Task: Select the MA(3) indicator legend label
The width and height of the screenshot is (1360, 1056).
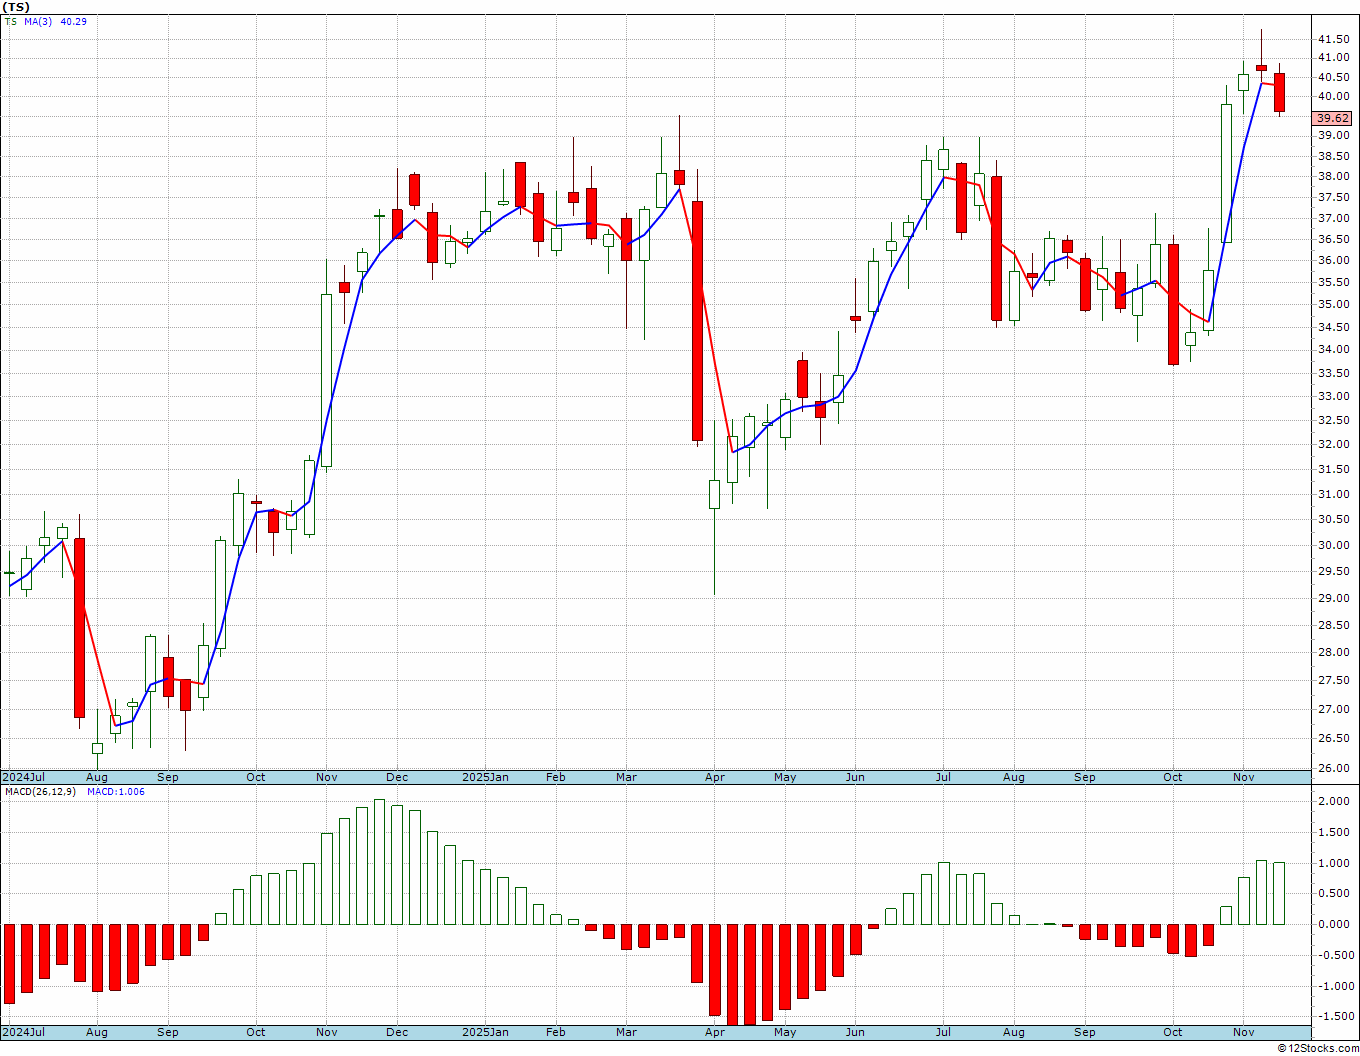Action: (x=38, y=21)
